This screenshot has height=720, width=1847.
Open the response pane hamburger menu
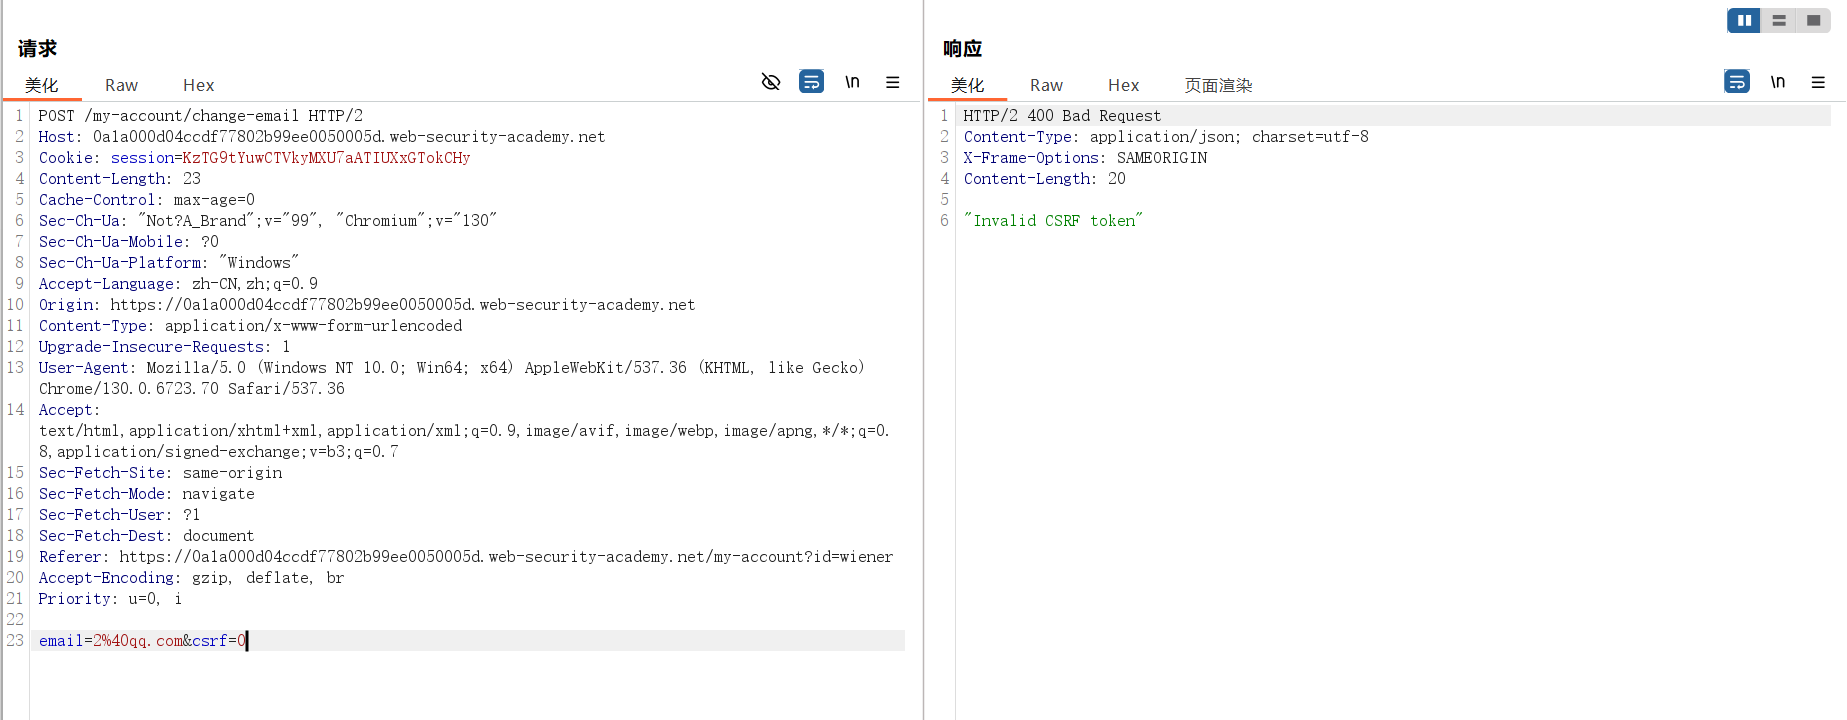(x=1818, y=82)
